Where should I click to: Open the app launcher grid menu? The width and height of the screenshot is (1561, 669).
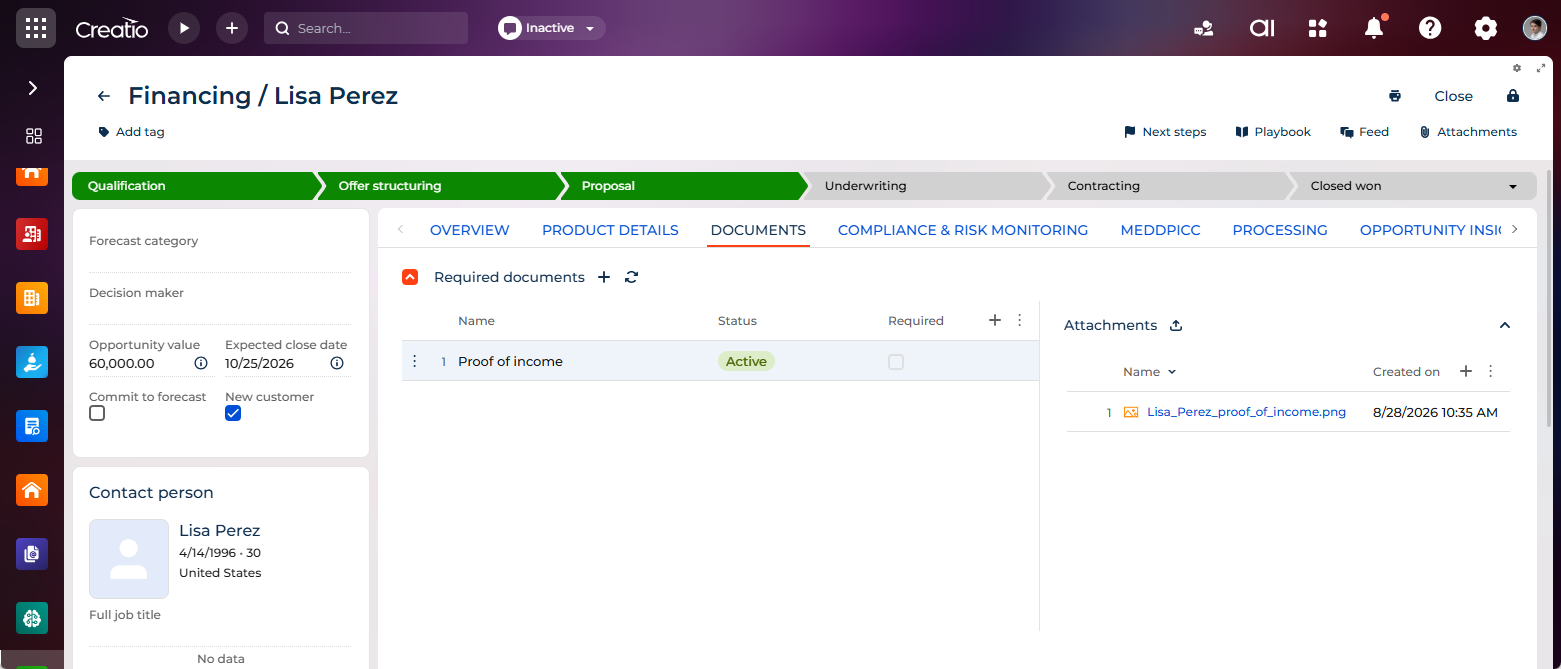click(x=36, y=28)
